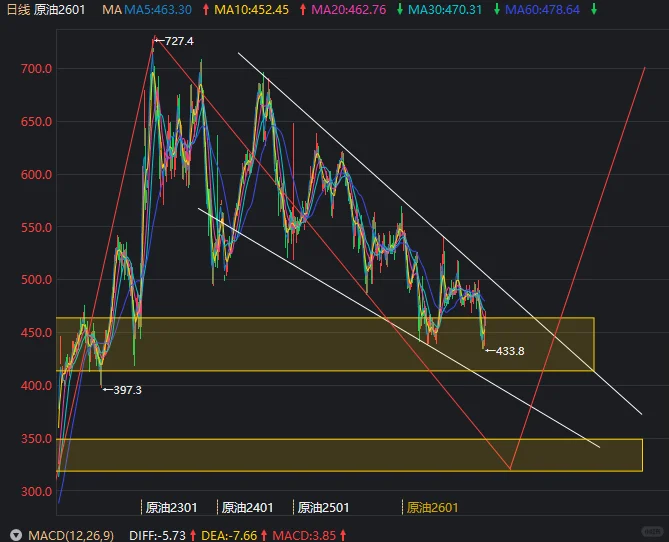Click the 原油2401 contract marker
Image resolution: width=669 pixels, height=542 pixels.
click(x=247, y=507)
